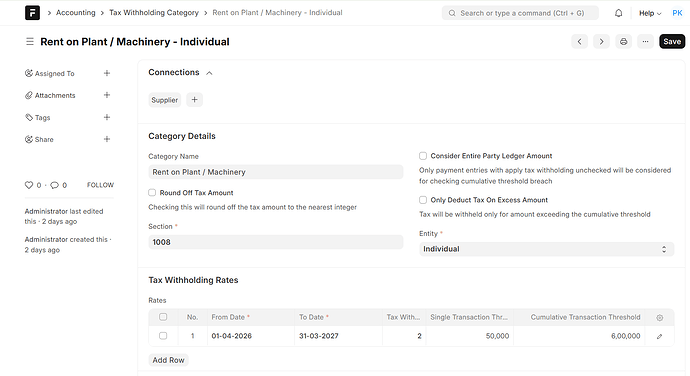Click Single Transaction Thr... column header
The image size is (690, 376).
(x=470, y=317)
